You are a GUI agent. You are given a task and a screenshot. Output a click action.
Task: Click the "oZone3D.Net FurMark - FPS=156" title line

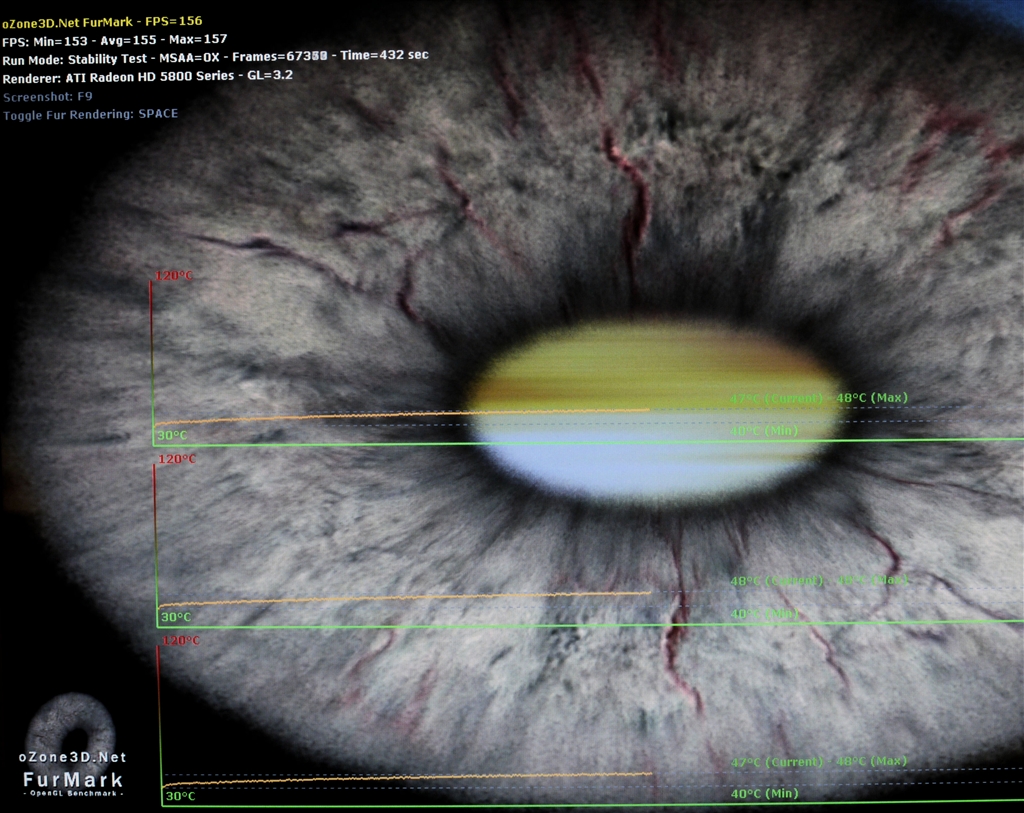click(102, 22)
